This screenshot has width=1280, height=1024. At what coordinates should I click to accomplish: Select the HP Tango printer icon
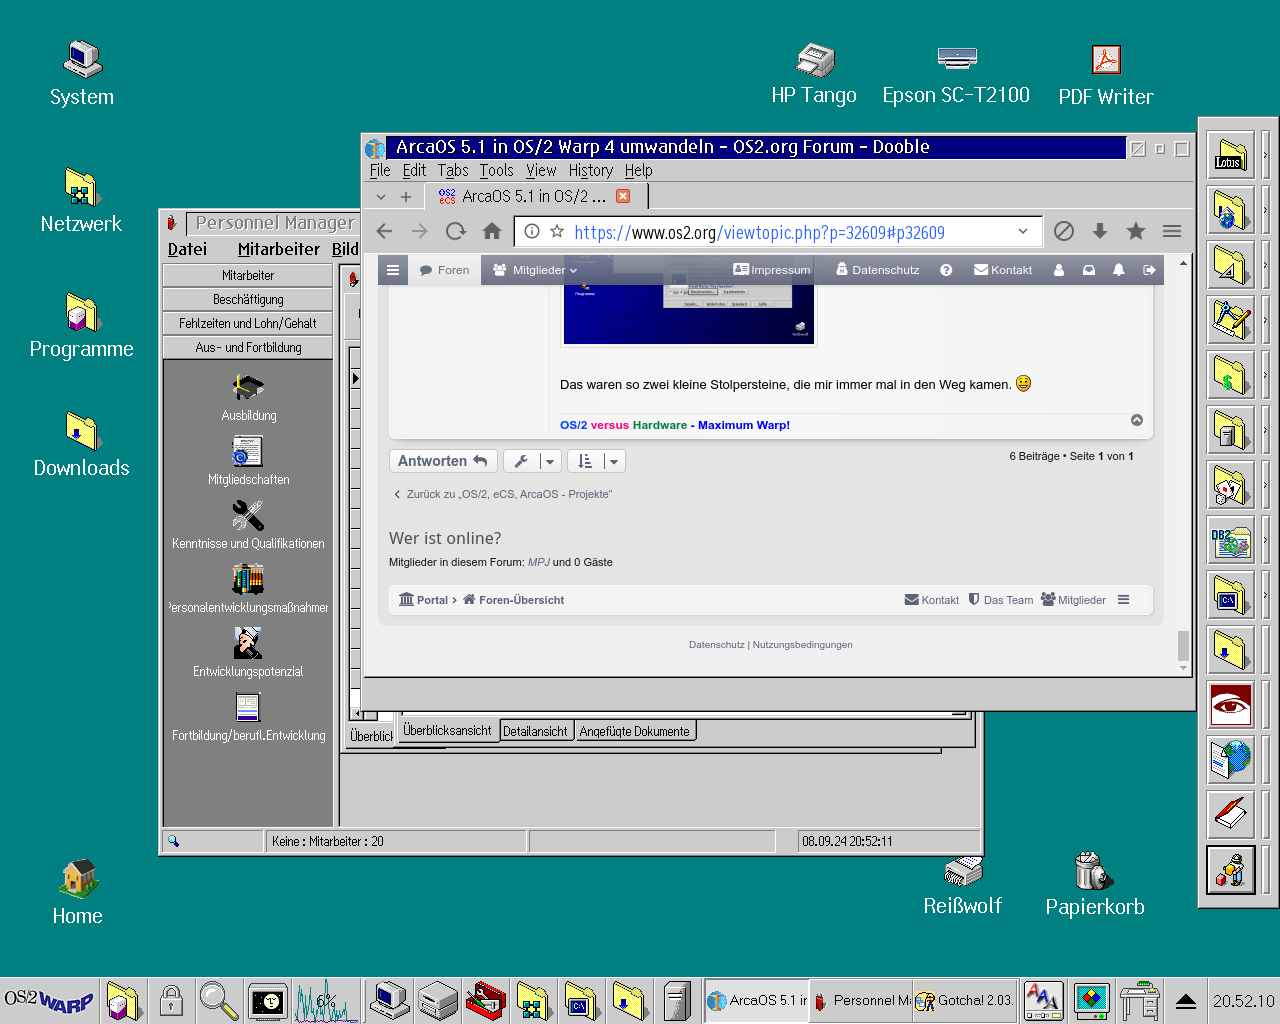[x=815, y=60]
